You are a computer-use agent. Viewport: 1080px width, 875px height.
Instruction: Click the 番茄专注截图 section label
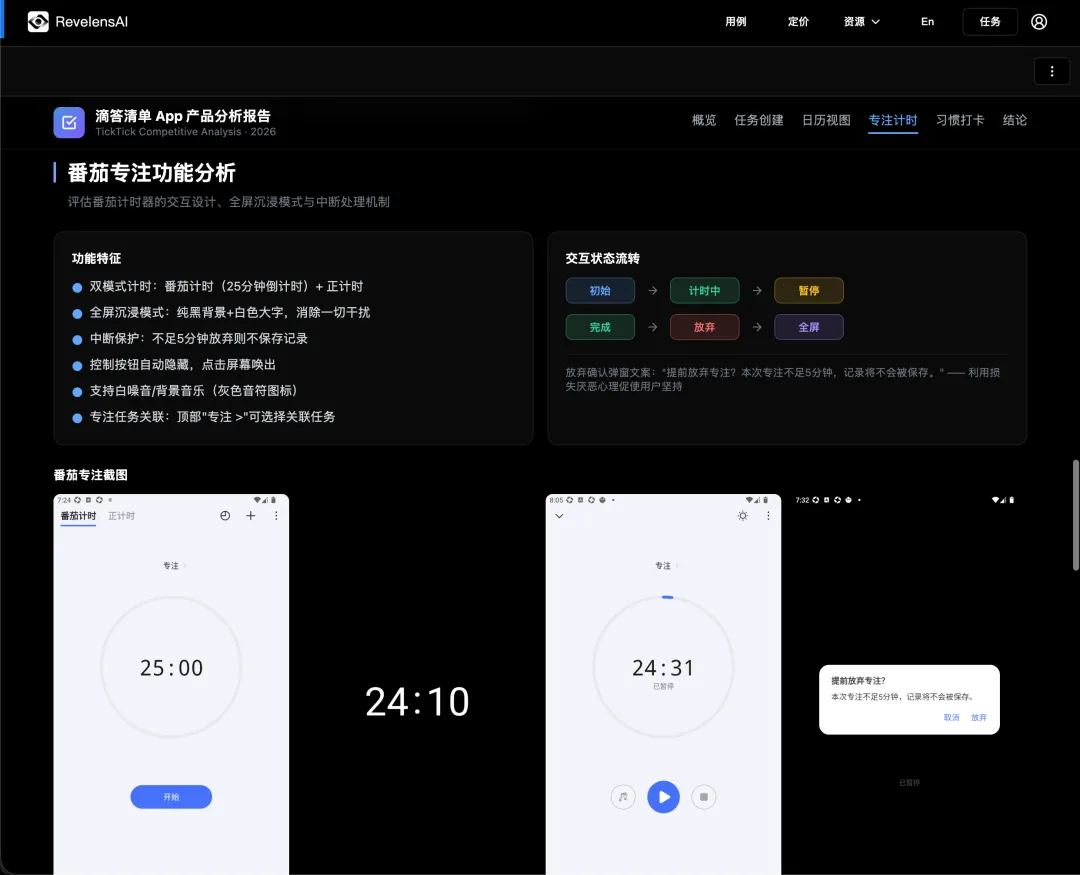[90, 475]
